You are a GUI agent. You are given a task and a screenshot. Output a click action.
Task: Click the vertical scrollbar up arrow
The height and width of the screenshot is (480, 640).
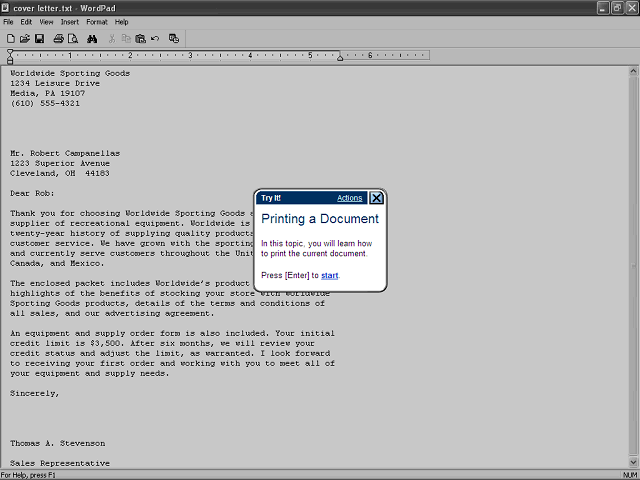[x=633, y=71]
